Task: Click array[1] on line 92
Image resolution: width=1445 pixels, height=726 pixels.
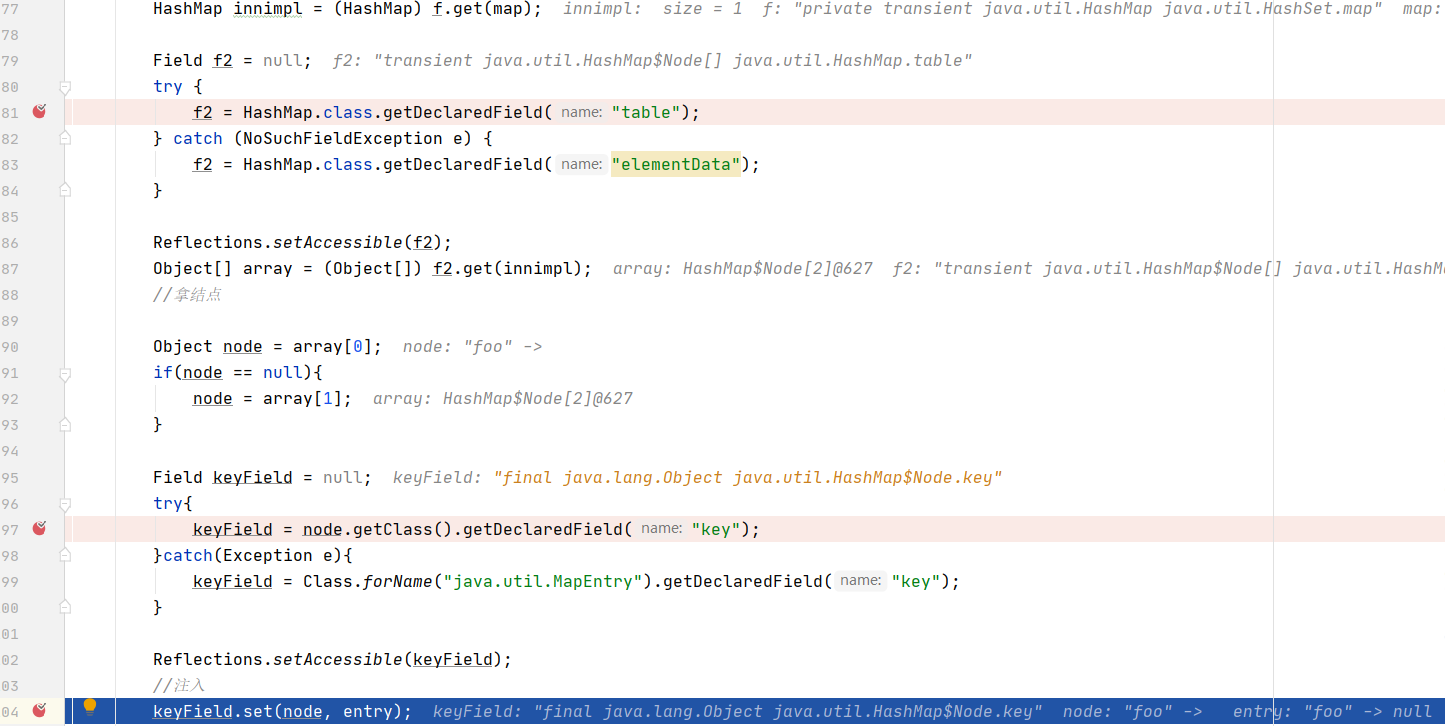Action: (x=302, y=398)
